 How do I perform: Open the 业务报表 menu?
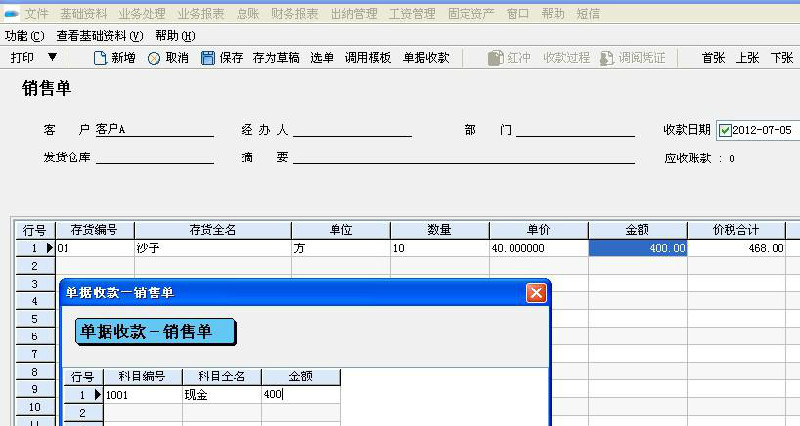(x=201, y=14)
